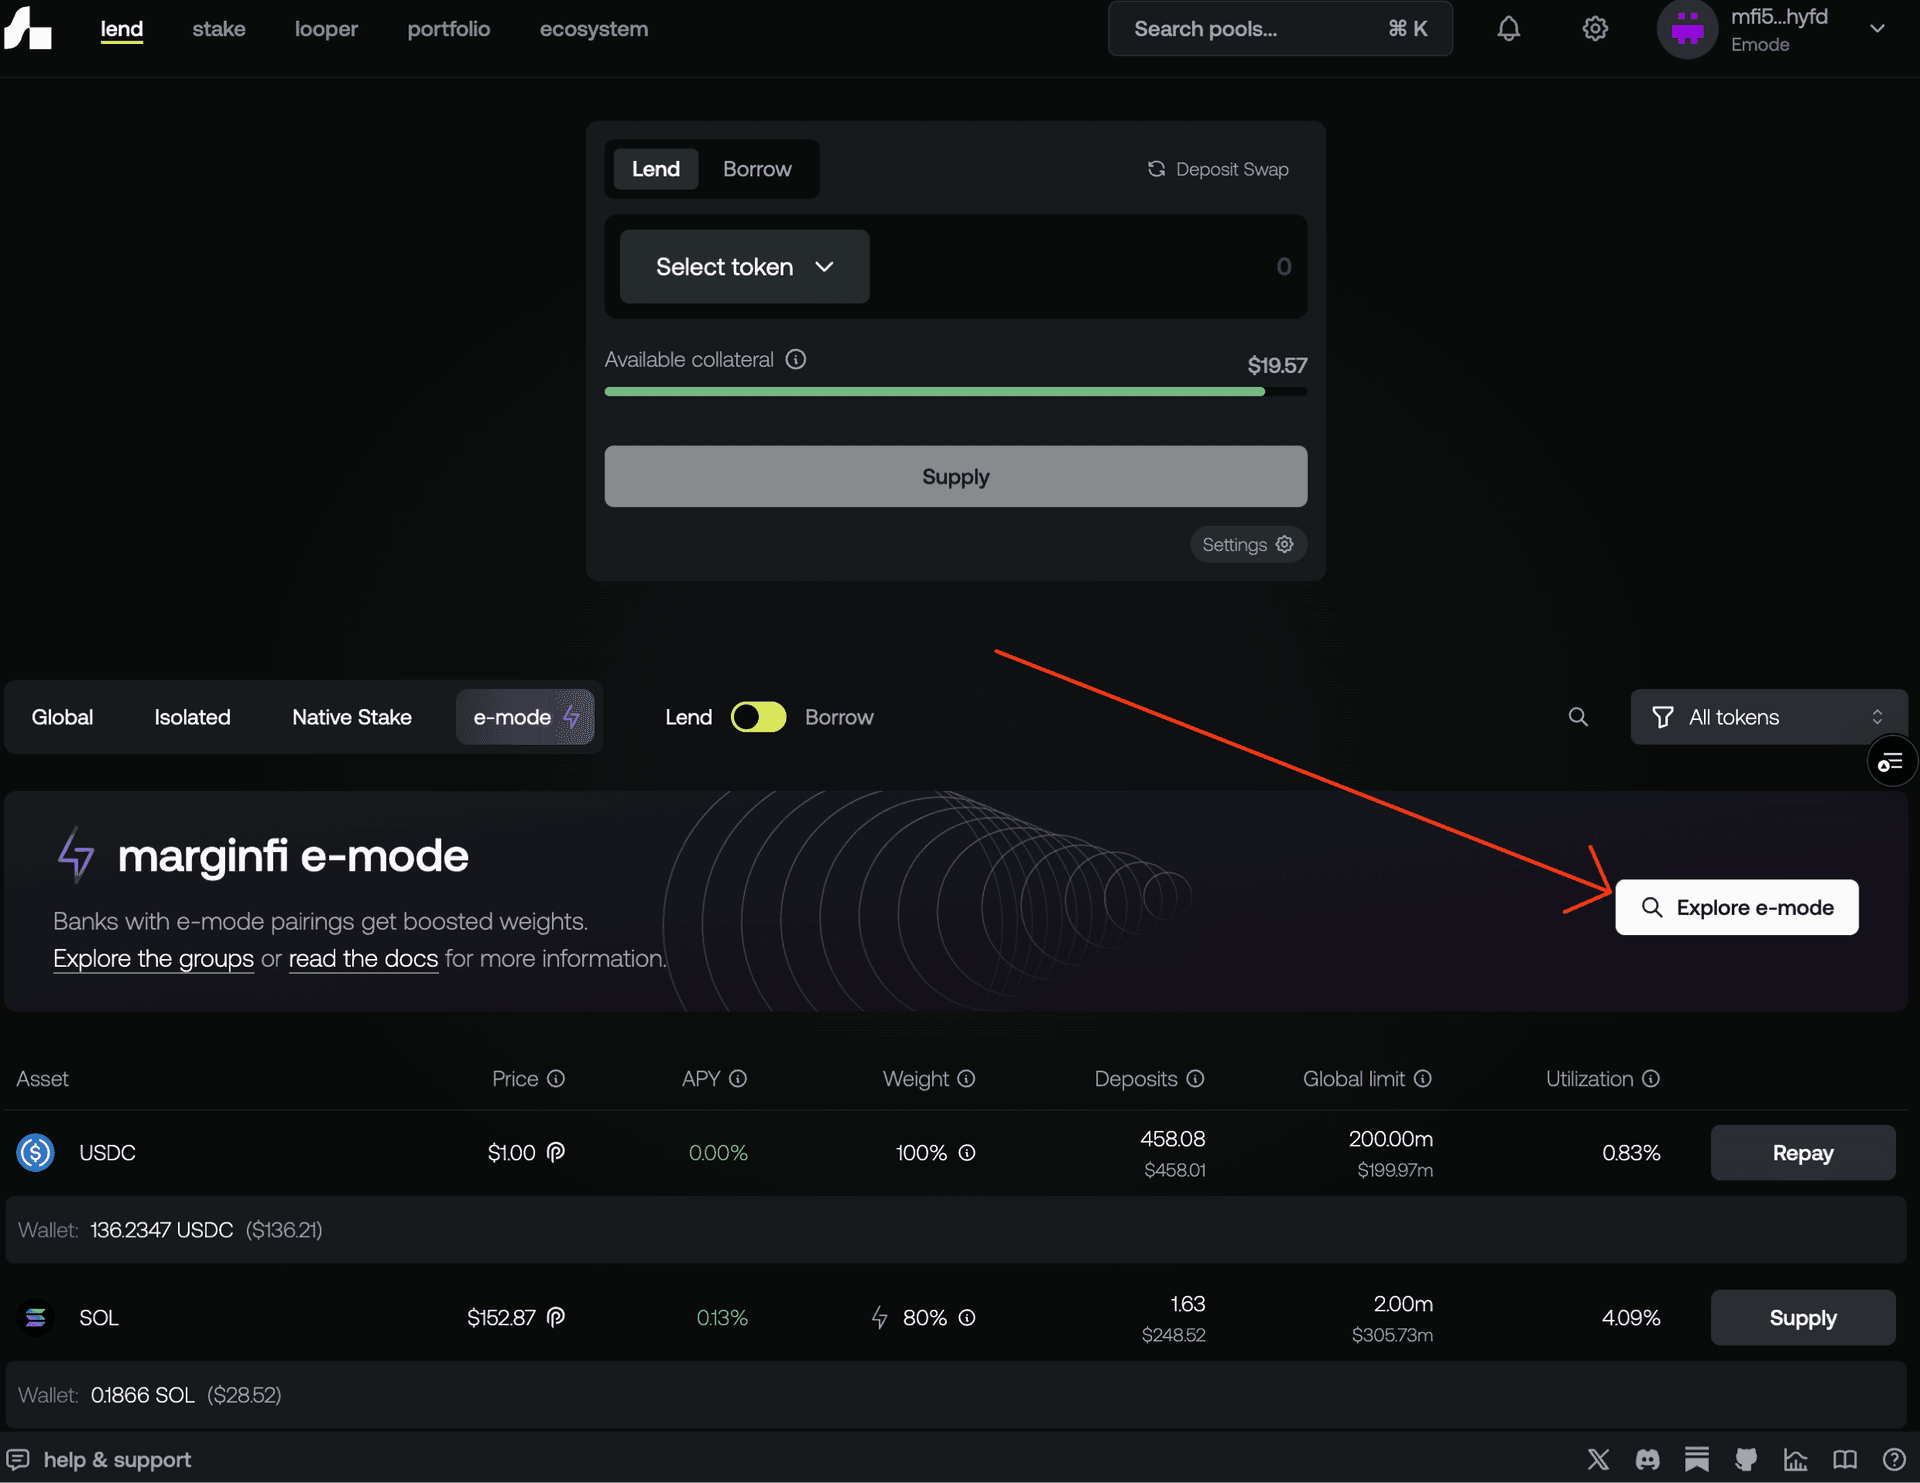Switch action box to Borrow
The image size is (1920, 1483).
(757, 169)
